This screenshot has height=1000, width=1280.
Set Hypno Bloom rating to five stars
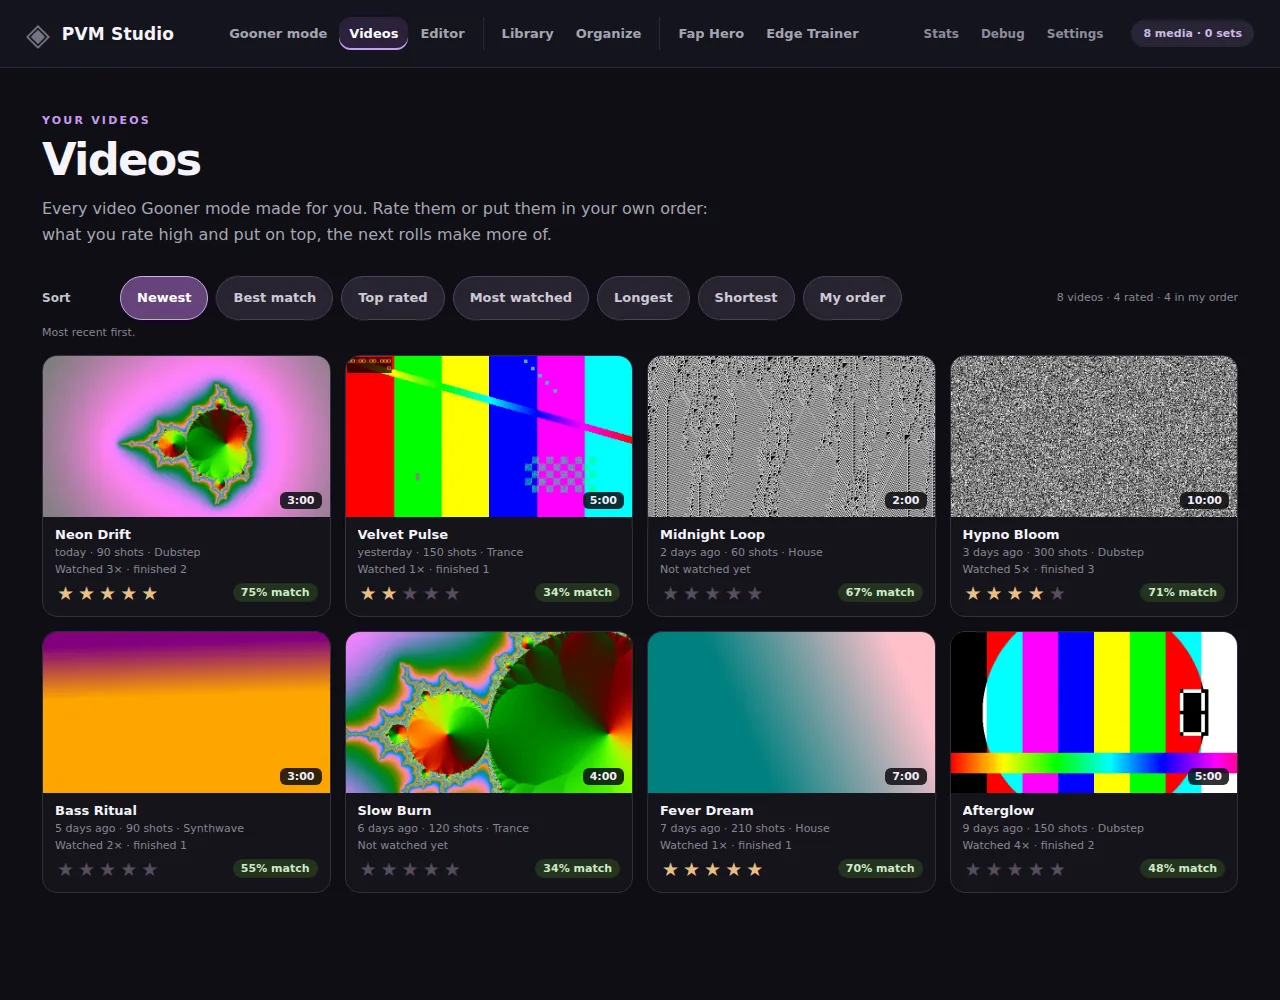(1057, 593)
